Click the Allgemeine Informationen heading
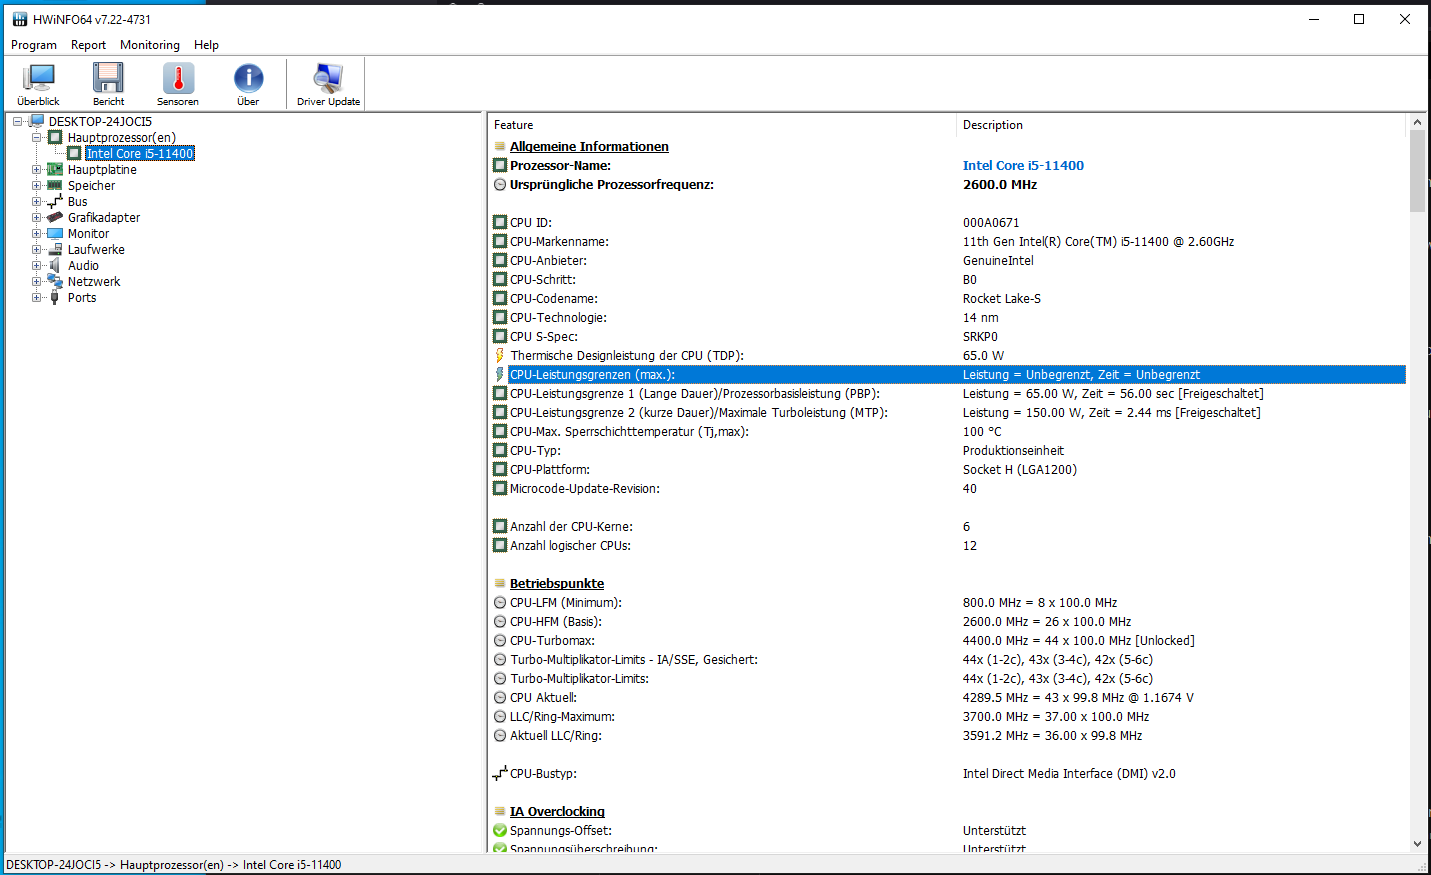The height and width of the screenshot is (875, 1431). [589, 146]
